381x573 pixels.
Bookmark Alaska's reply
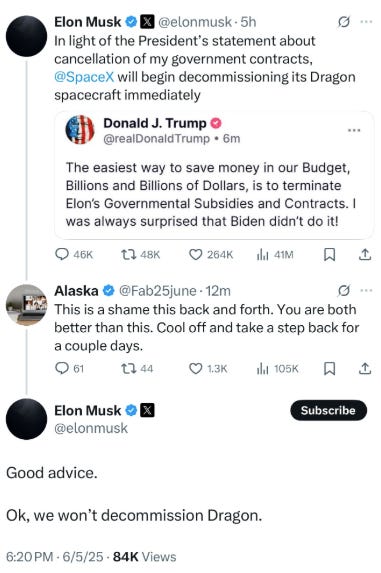(329, 368)
